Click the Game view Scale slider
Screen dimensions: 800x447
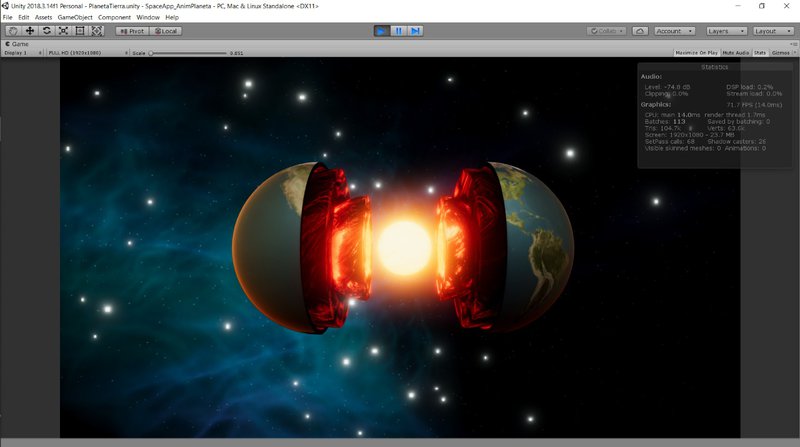[x=188, y=52]
